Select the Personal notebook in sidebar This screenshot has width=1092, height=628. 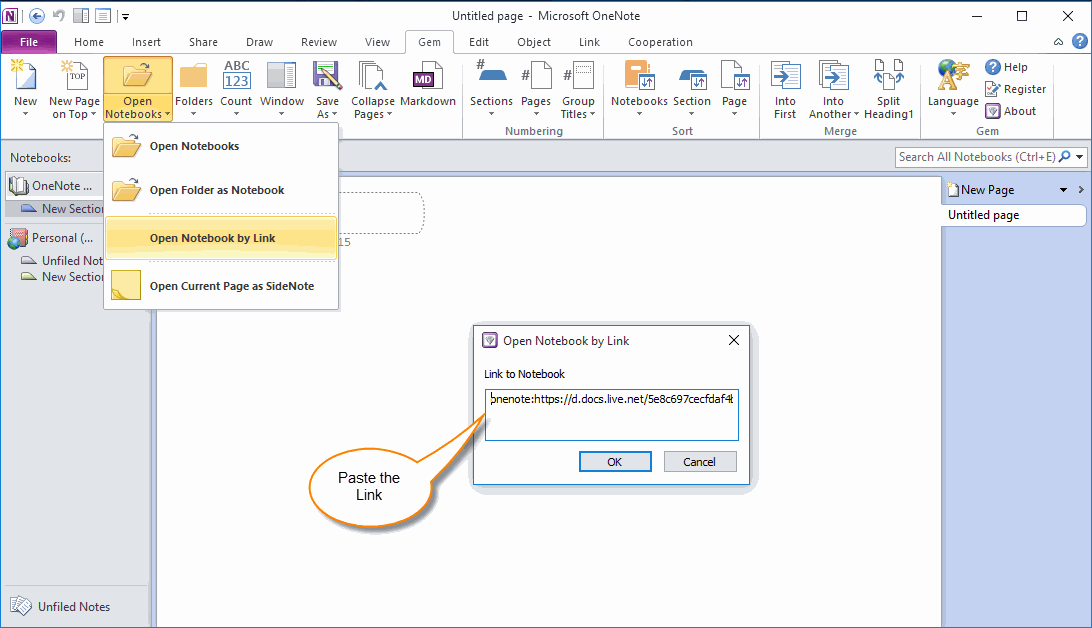coord(54,238)
